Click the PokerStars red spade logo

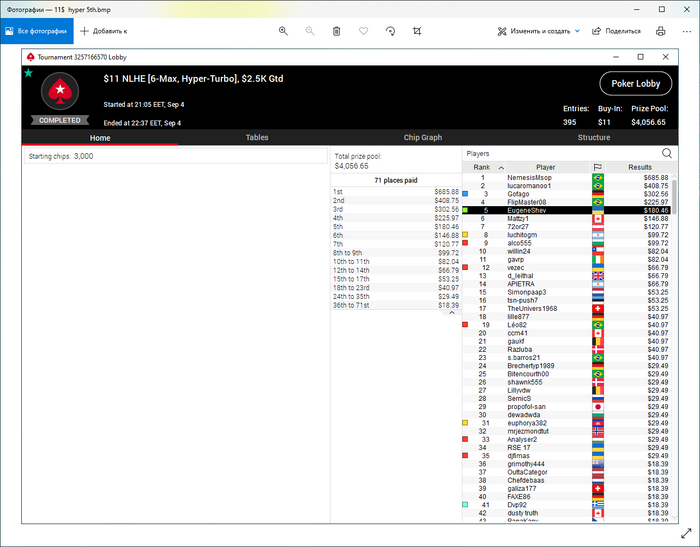(60, 91)
